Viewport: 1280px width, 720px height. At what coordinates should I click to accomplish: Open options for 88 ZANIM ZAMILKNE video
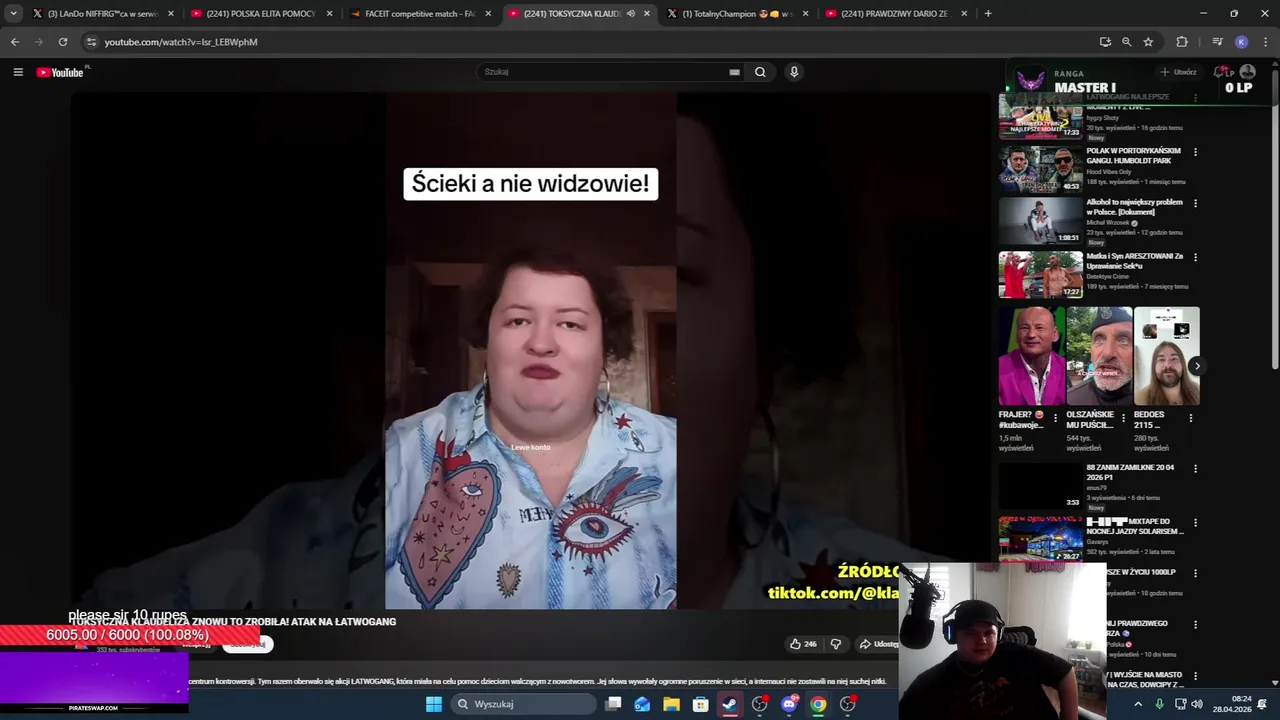point(1195,469)
